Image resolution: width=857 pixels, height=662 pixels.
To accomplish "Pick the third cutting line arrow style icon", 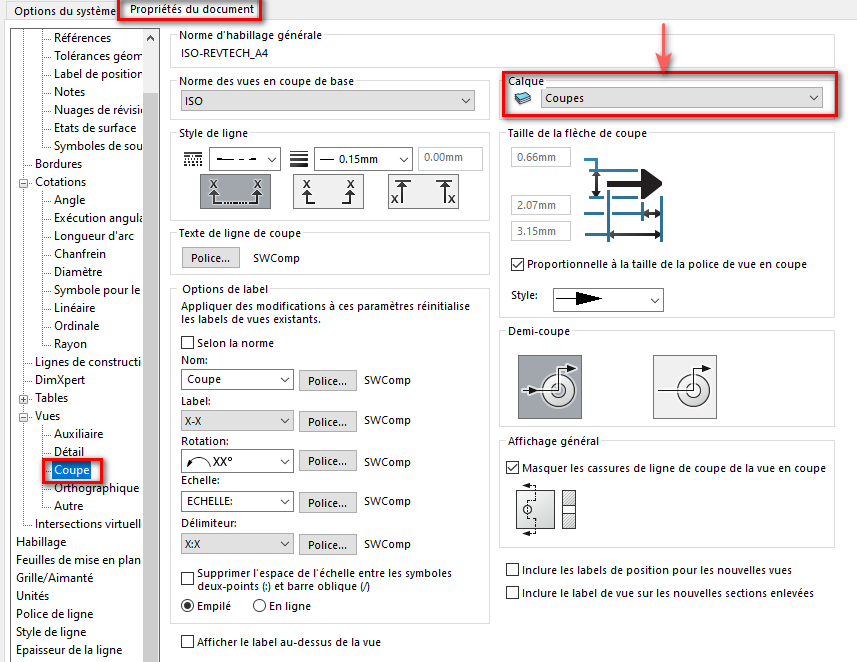I will (423, 191).
